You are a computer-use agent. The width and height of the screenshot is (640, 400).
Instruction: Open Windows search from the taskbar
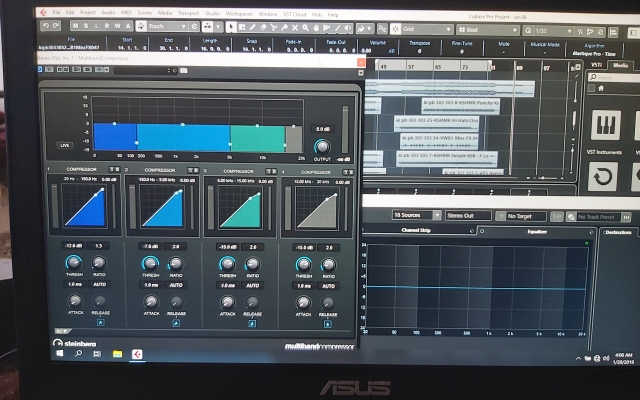coord(78,353)
